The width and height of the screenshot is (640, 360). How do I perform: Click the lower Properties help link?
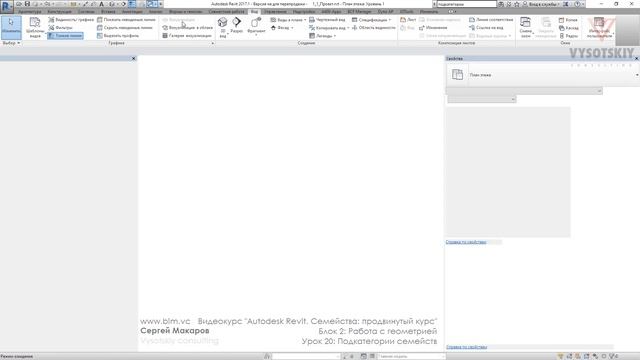click(x=467, y=347)
